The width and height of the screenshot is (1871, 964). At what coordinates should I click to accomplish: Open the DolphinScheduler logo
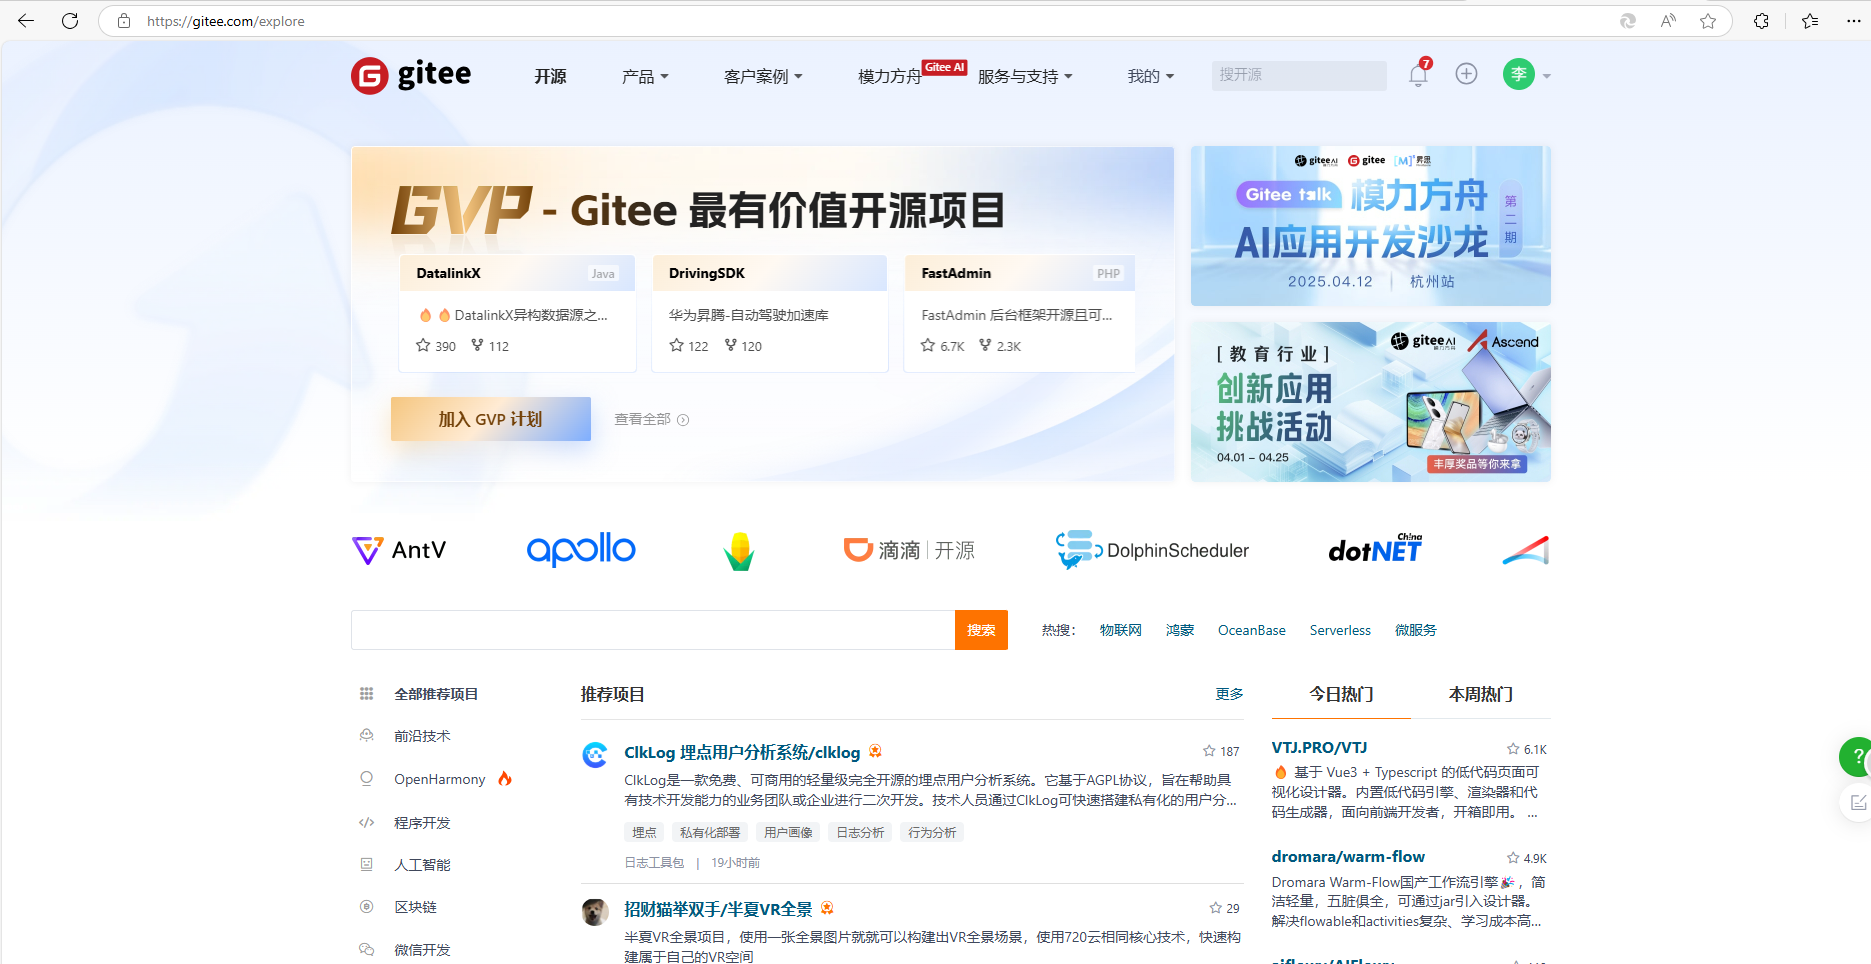click(x=1152, y=550)
